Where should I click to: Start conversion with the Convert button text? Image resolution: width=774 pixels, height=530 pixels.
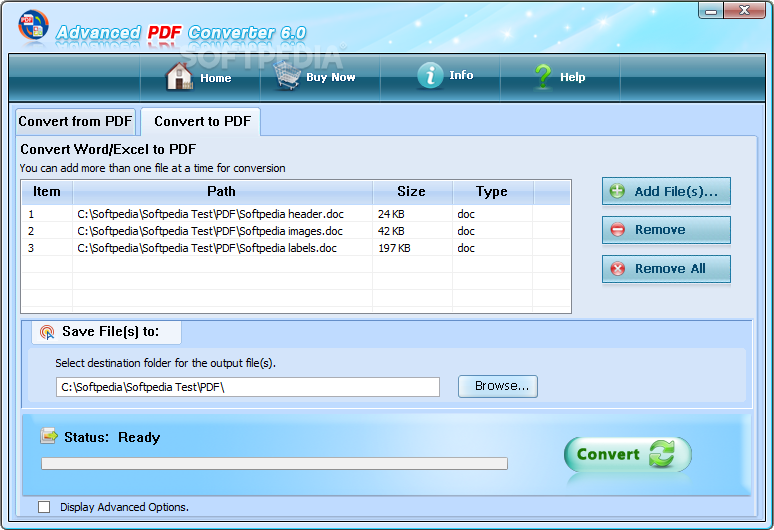pos(608,454)
